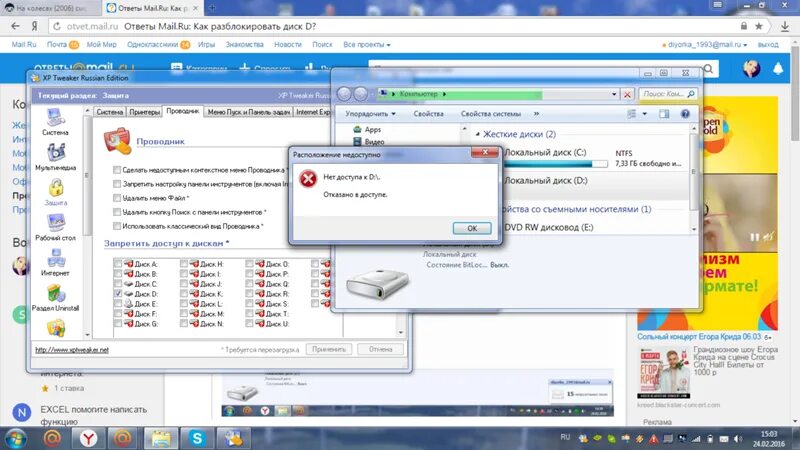This screenshot has width=800, height=450.
Task: Toggle Сделать недоступным контекстное меню checkbox
Action: [x=117, y=170]
